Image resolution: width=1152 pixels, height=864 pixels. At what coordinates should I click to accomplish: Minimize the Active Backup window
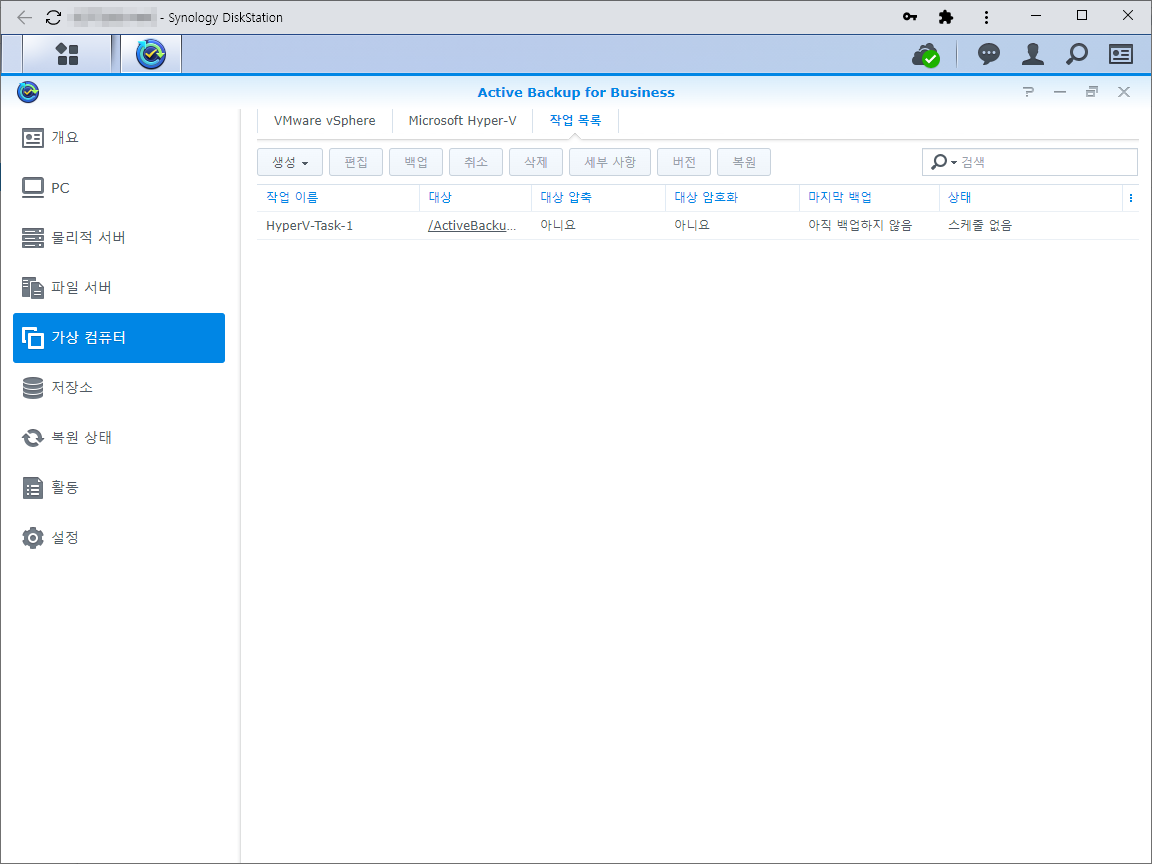pos(1059,92)
